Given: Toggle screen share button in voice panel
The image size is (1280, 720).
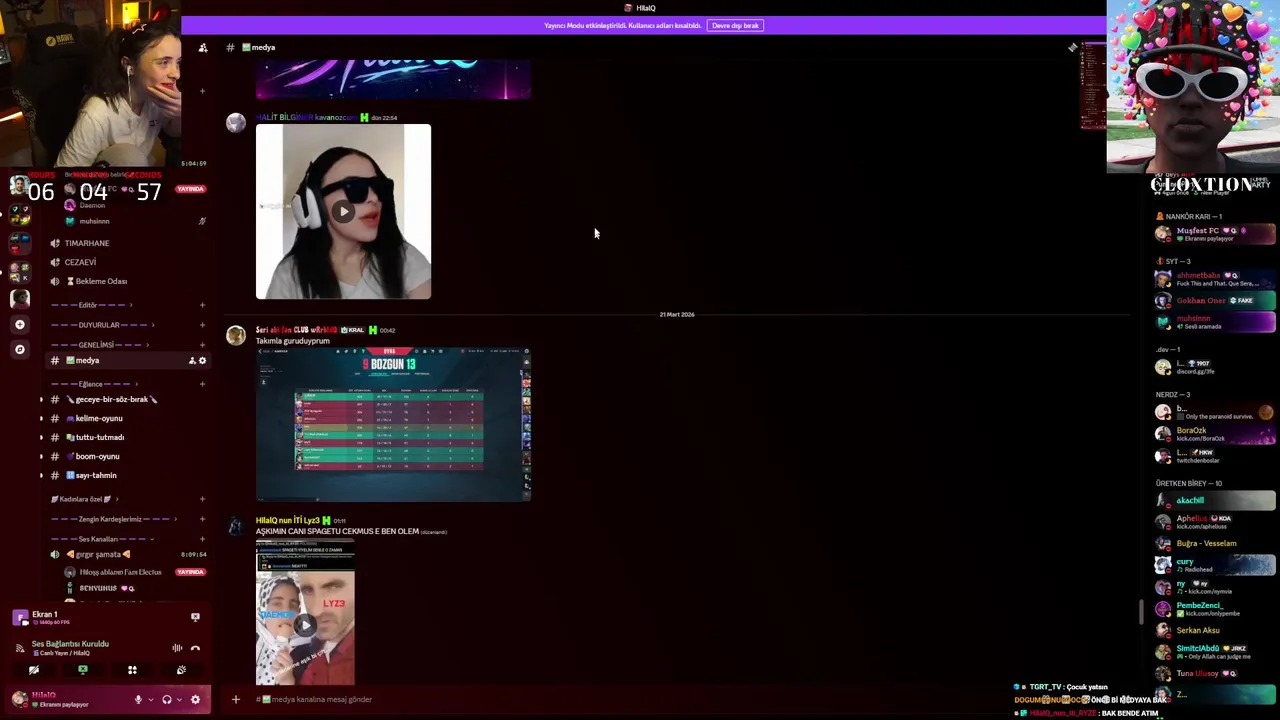Looking at the screenshot, I should [83, 670].
